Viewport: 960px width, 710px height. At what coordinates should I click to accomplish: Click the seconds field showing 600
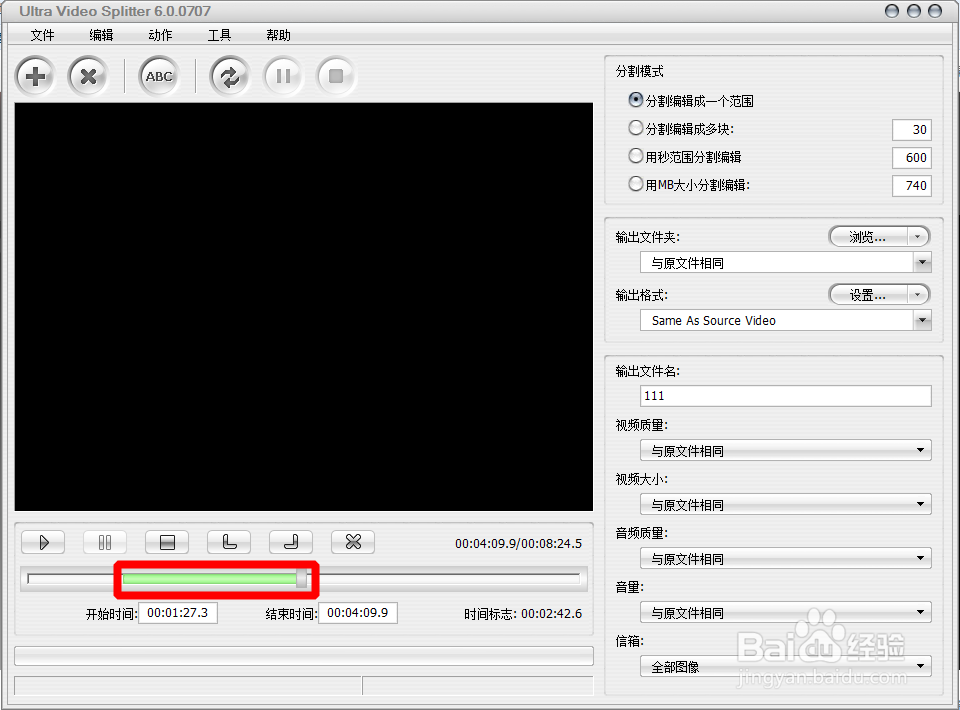912,158
